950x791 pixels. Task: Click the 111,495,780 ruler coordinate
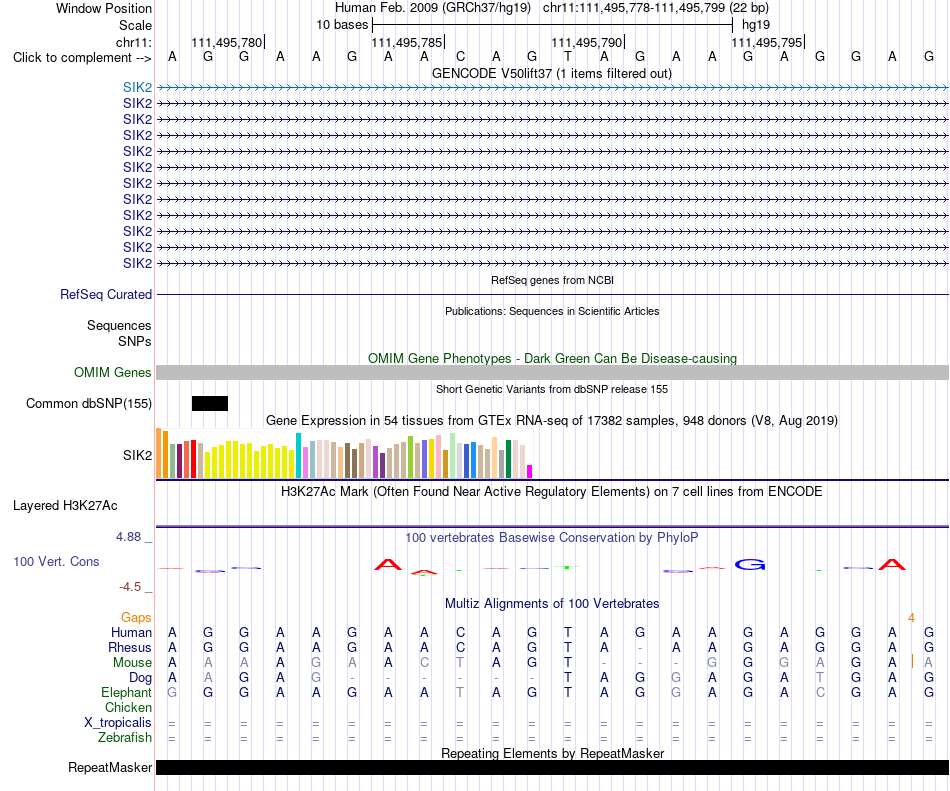(227, 42)
